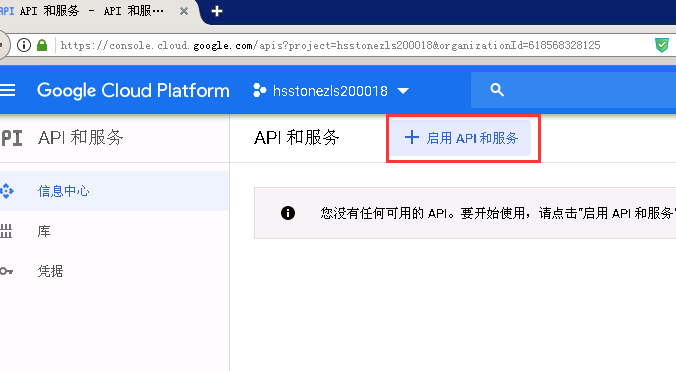Click the API 和服务 page heading
This screenshot has width=676, height=371.
pos(297,138)
